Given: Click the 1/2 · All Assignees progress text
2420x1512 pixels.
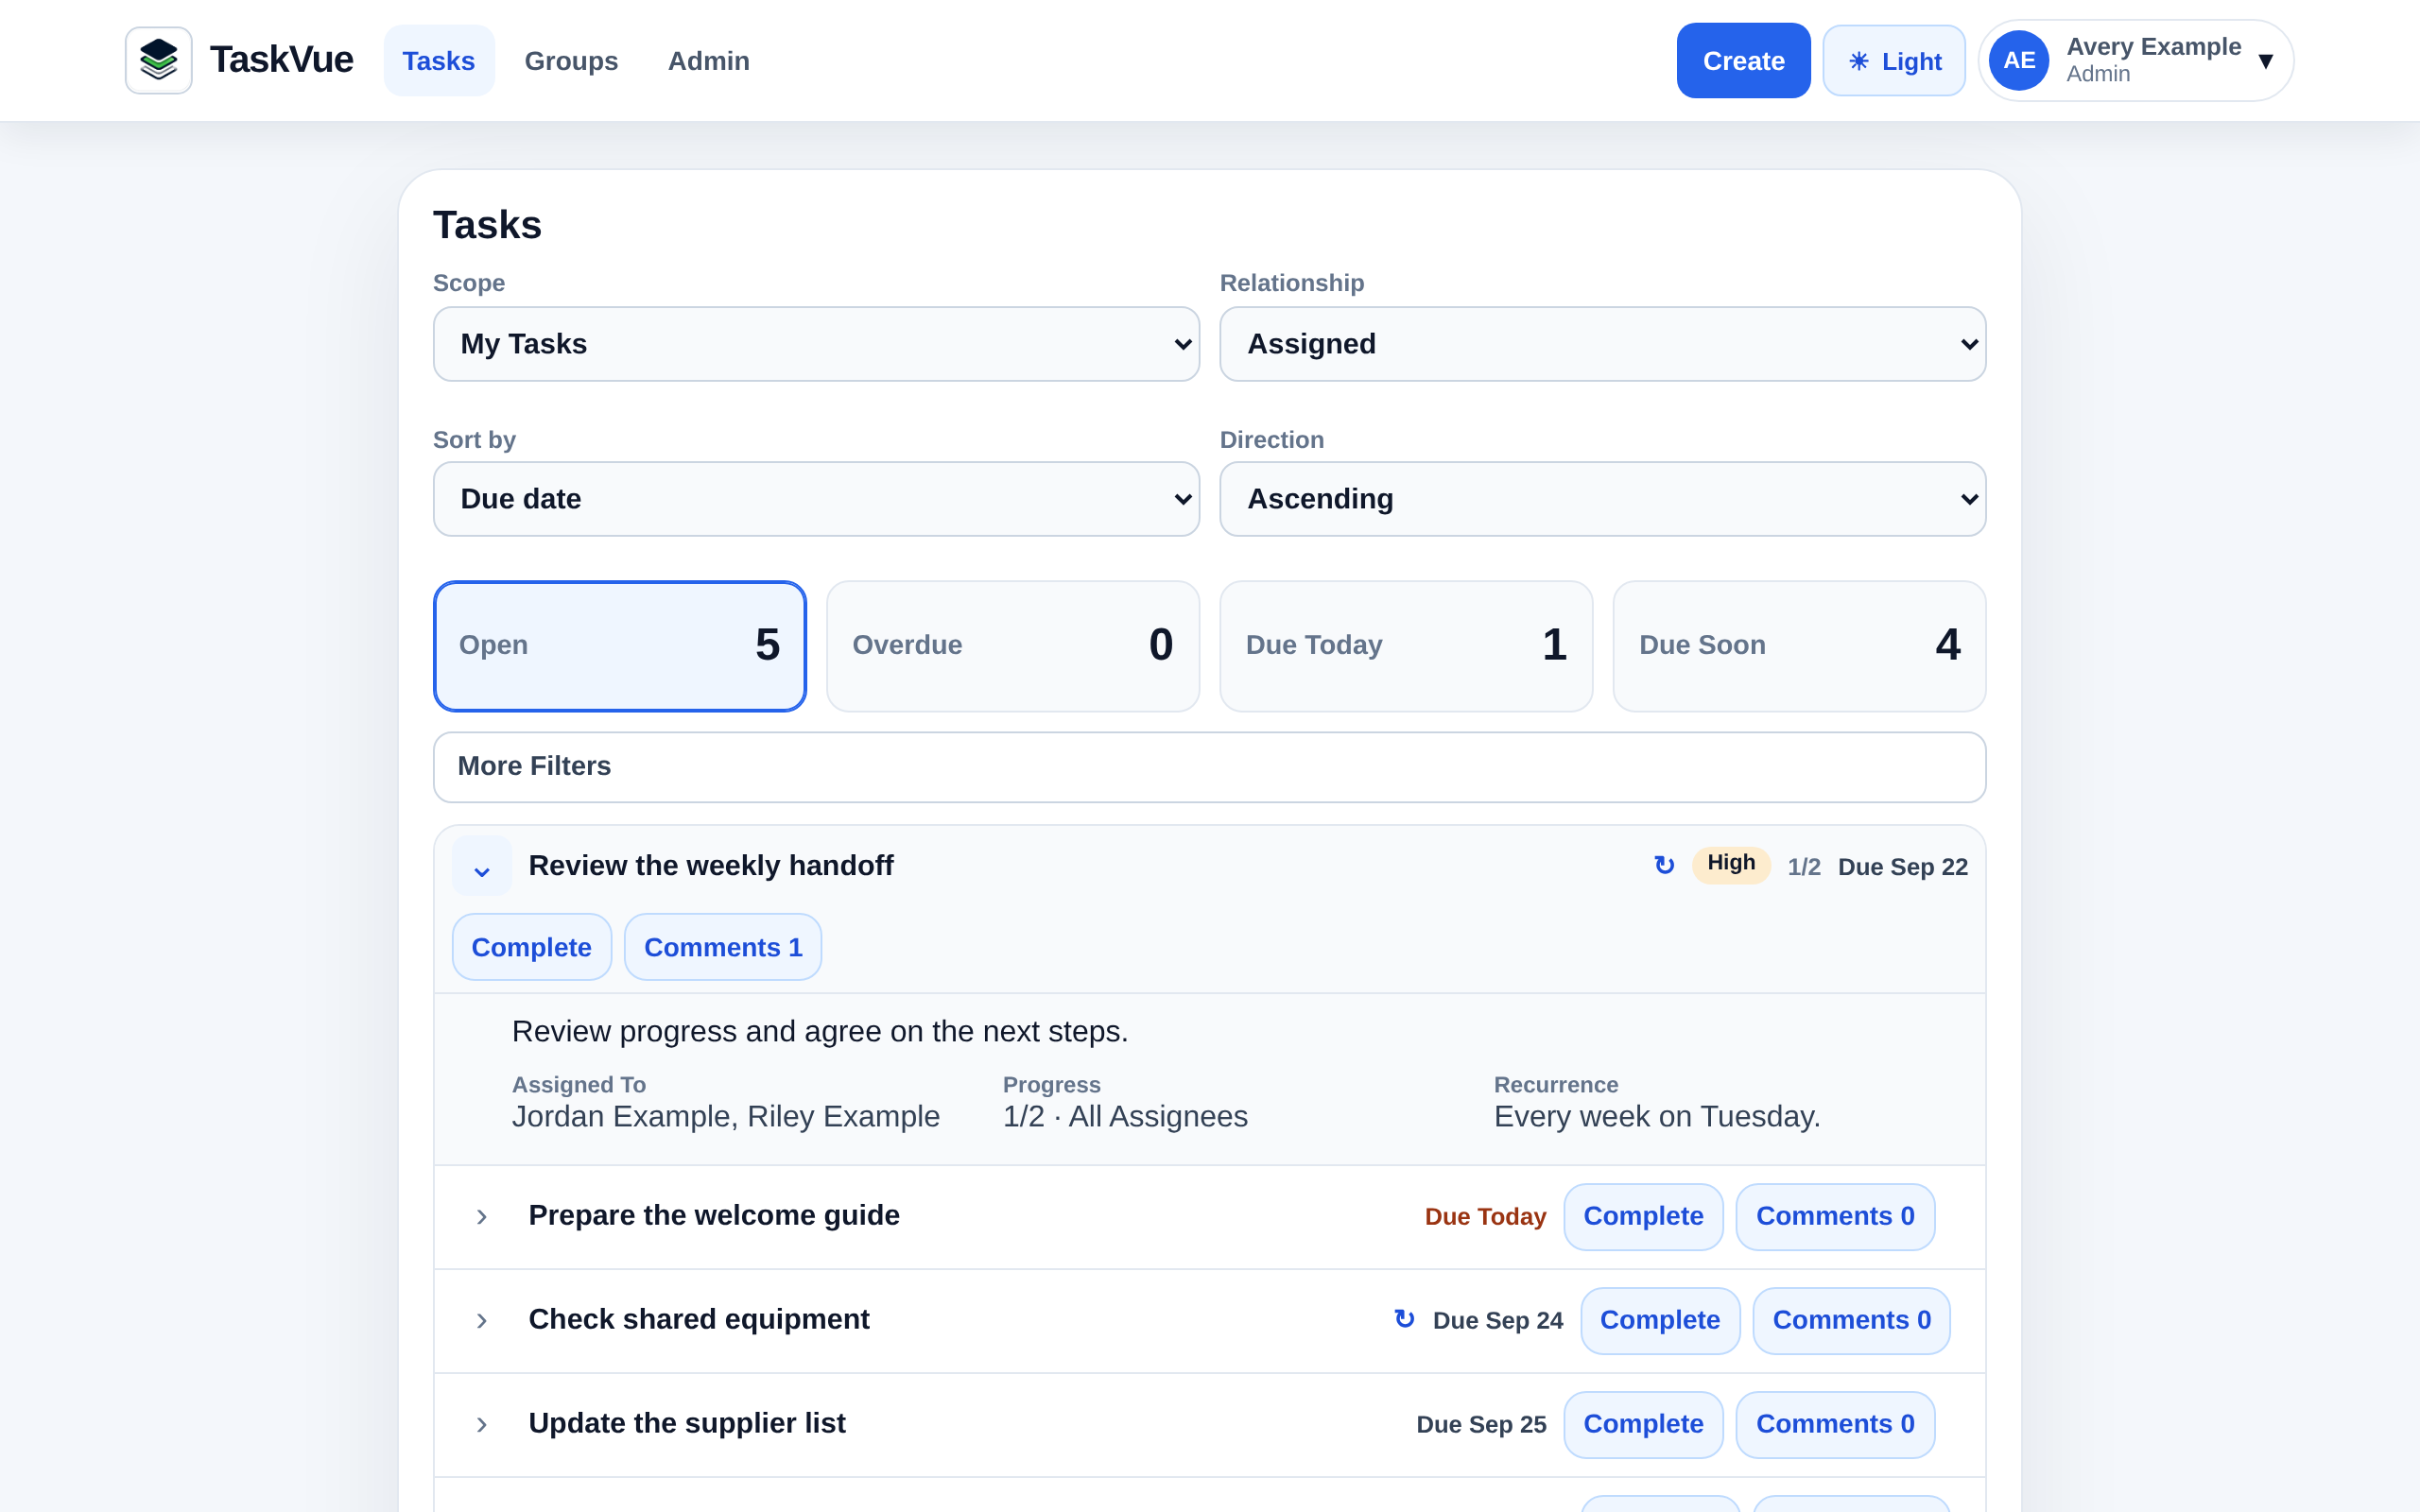Looking at the screenshot, I should point(1125,1117).
